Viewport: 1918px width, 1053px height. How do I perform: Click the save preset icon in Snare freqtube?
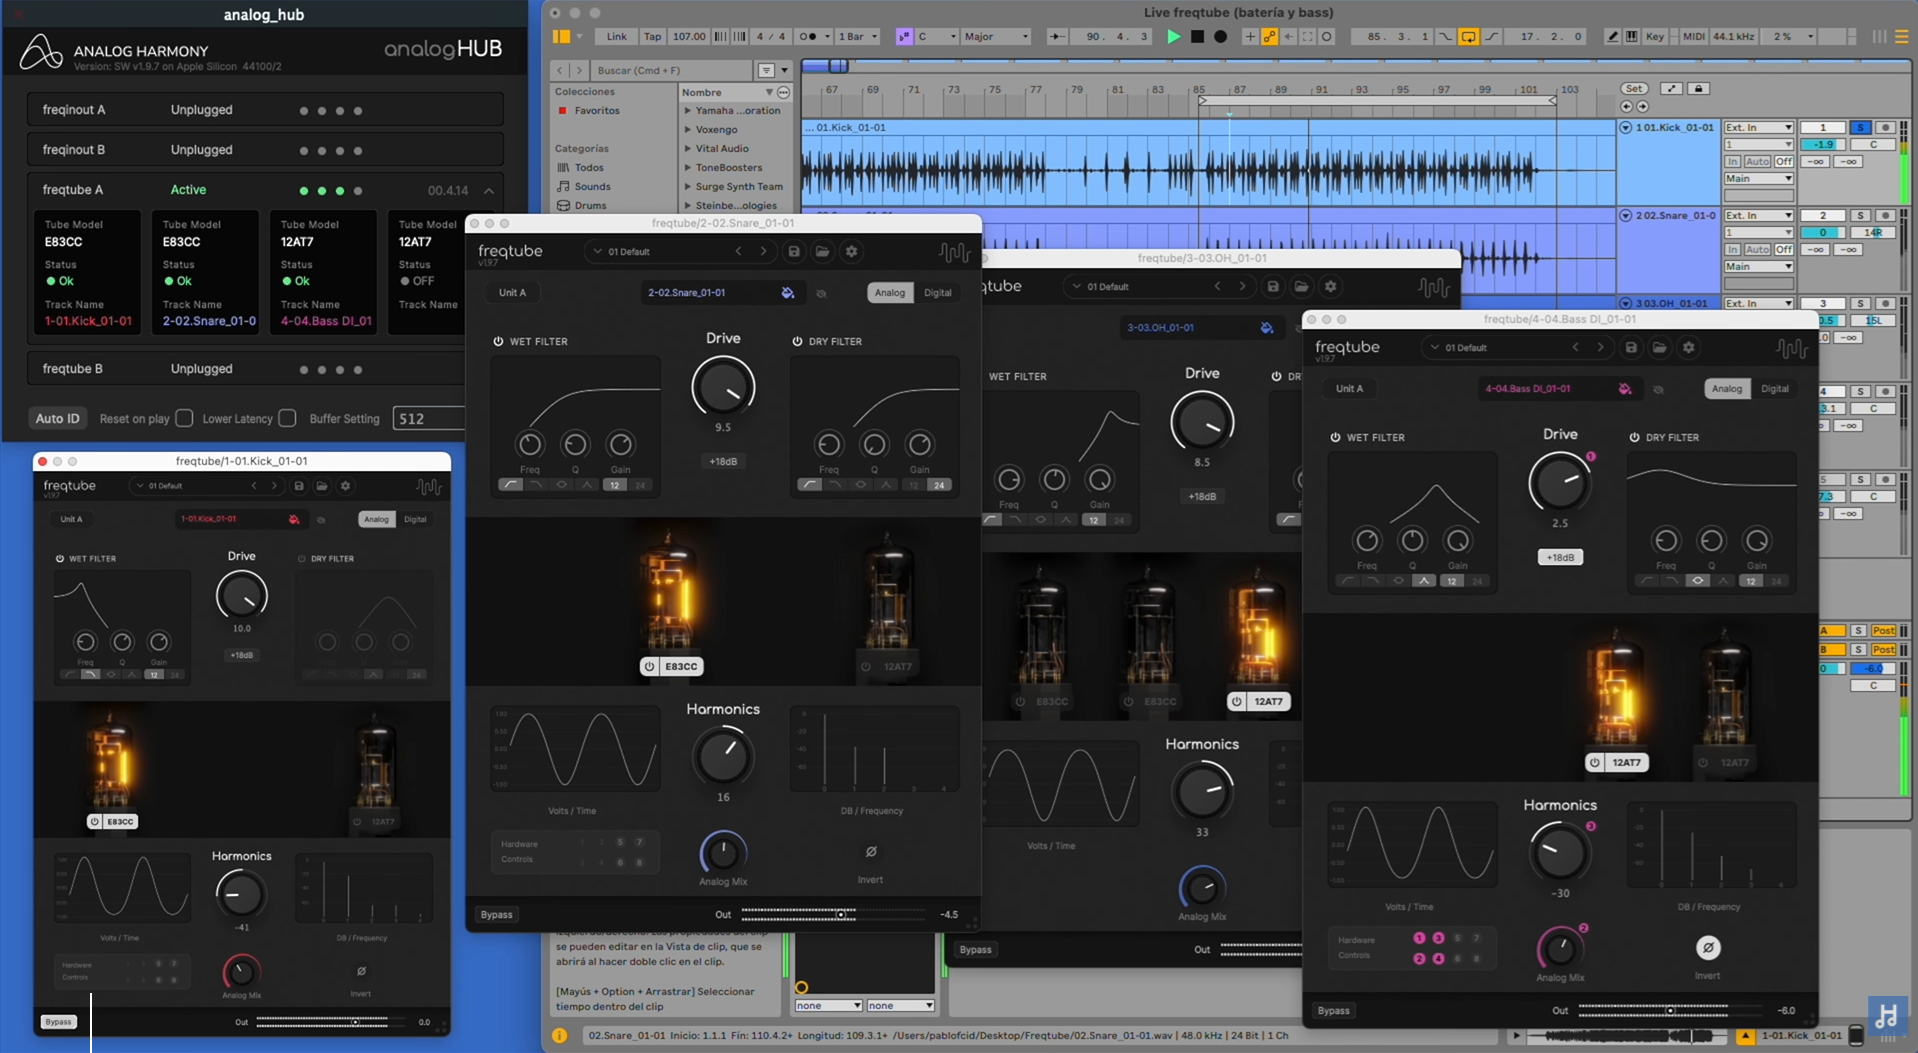tap(794, 252)
